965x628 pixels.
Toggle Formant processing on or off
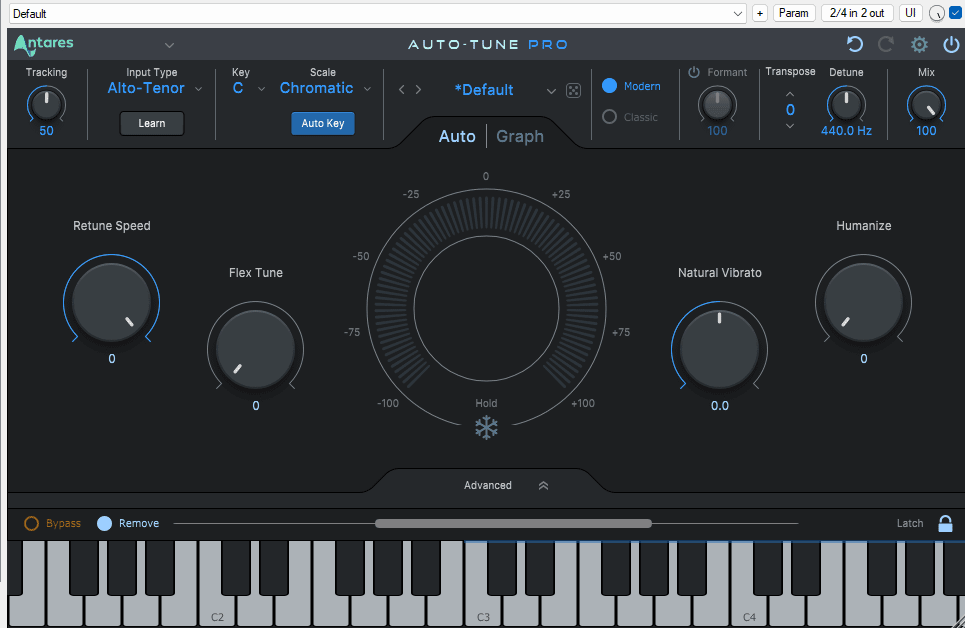[x=694, y=71]
